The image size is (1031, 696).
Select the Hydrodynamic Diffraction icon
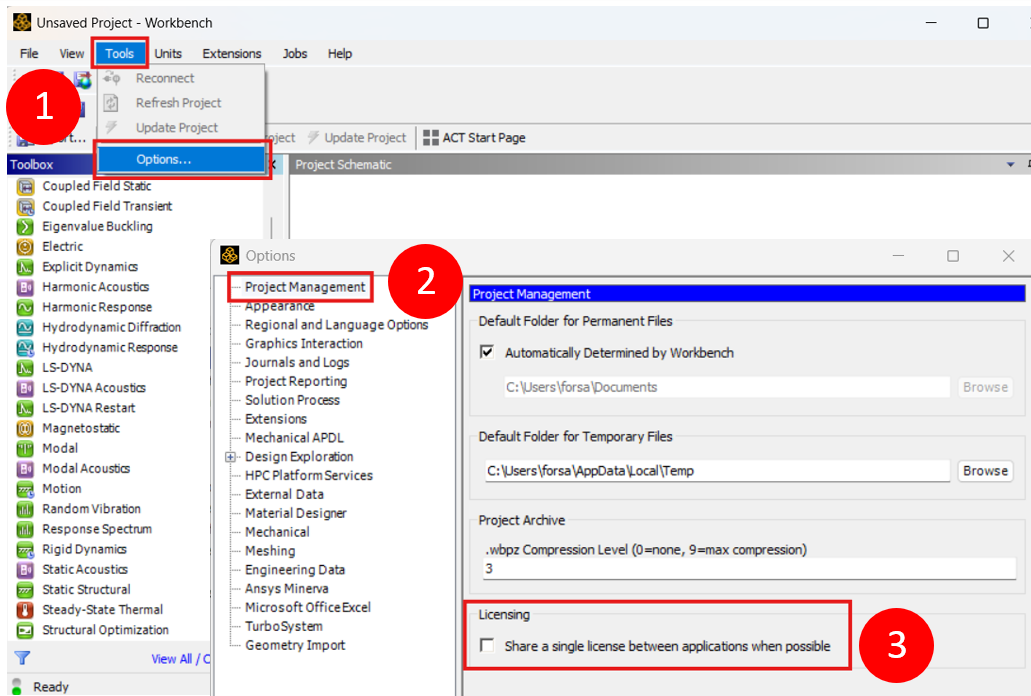[25, 328]
